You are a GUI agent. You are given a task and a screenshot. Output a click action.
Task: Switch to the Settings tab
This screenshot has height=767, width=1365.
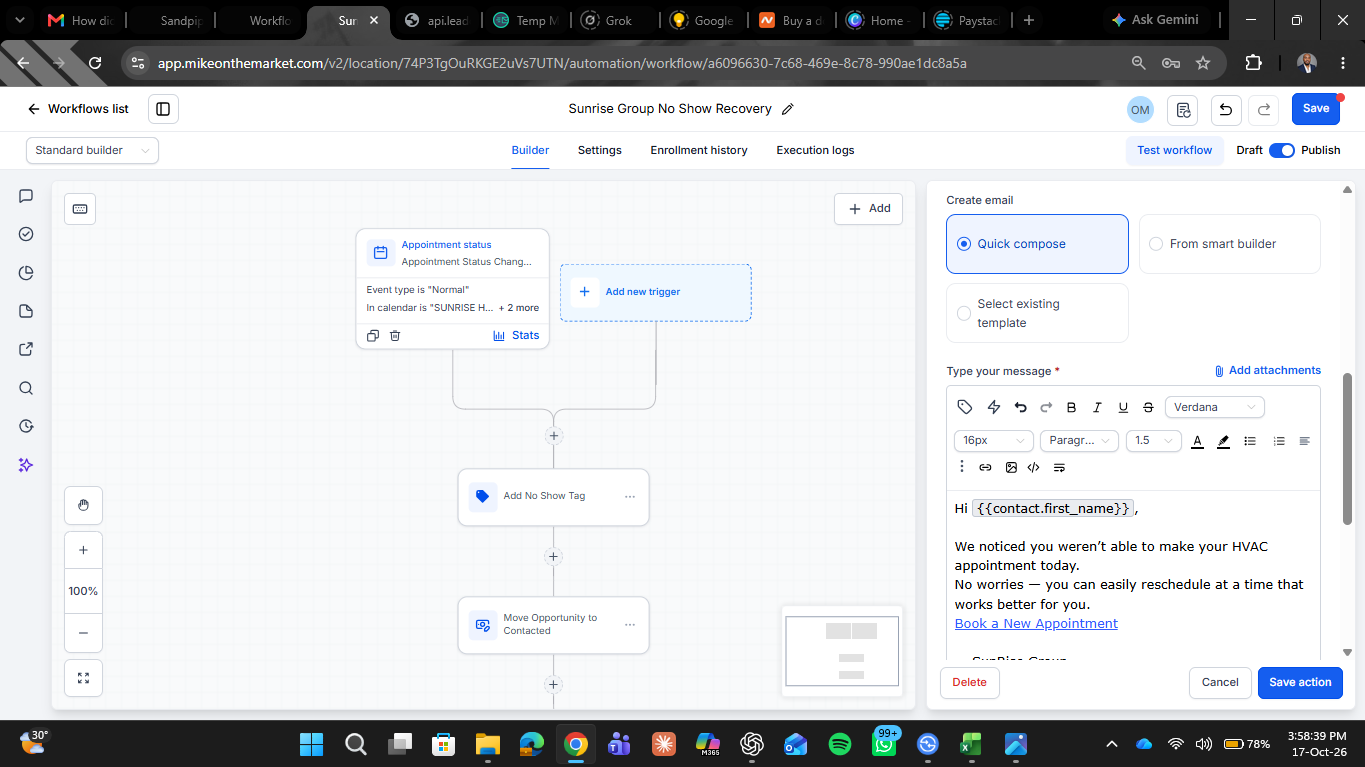(x=600, y=150)
